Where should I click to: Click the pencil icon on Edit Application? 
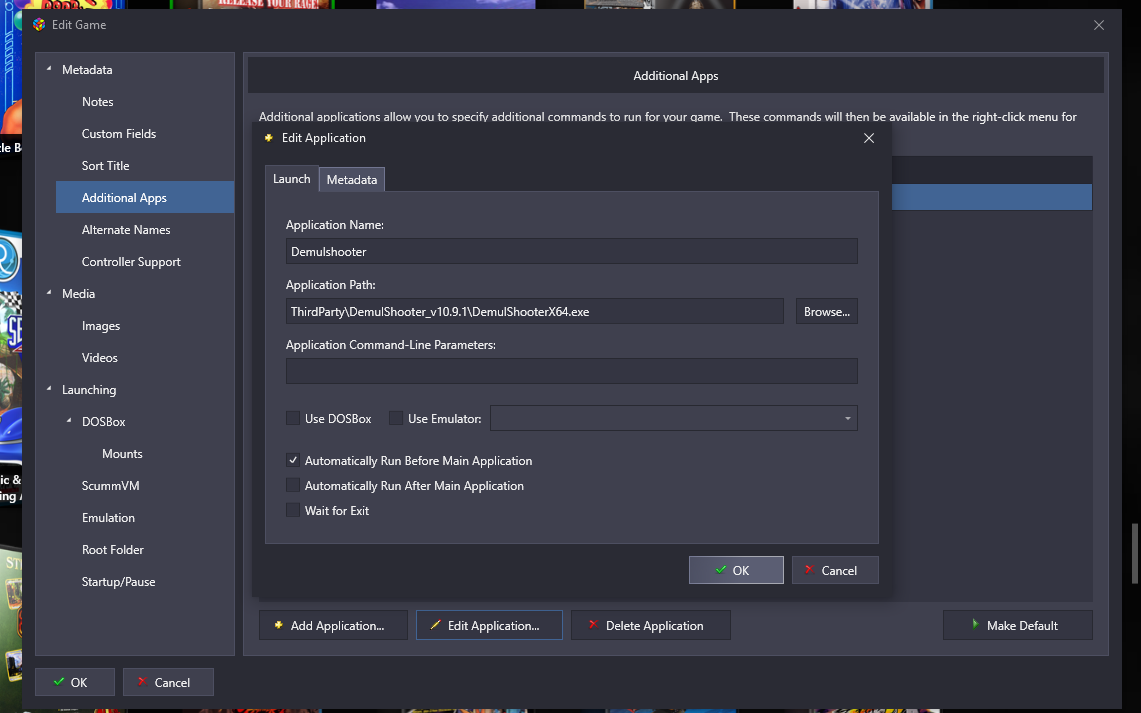click(434, 626)
